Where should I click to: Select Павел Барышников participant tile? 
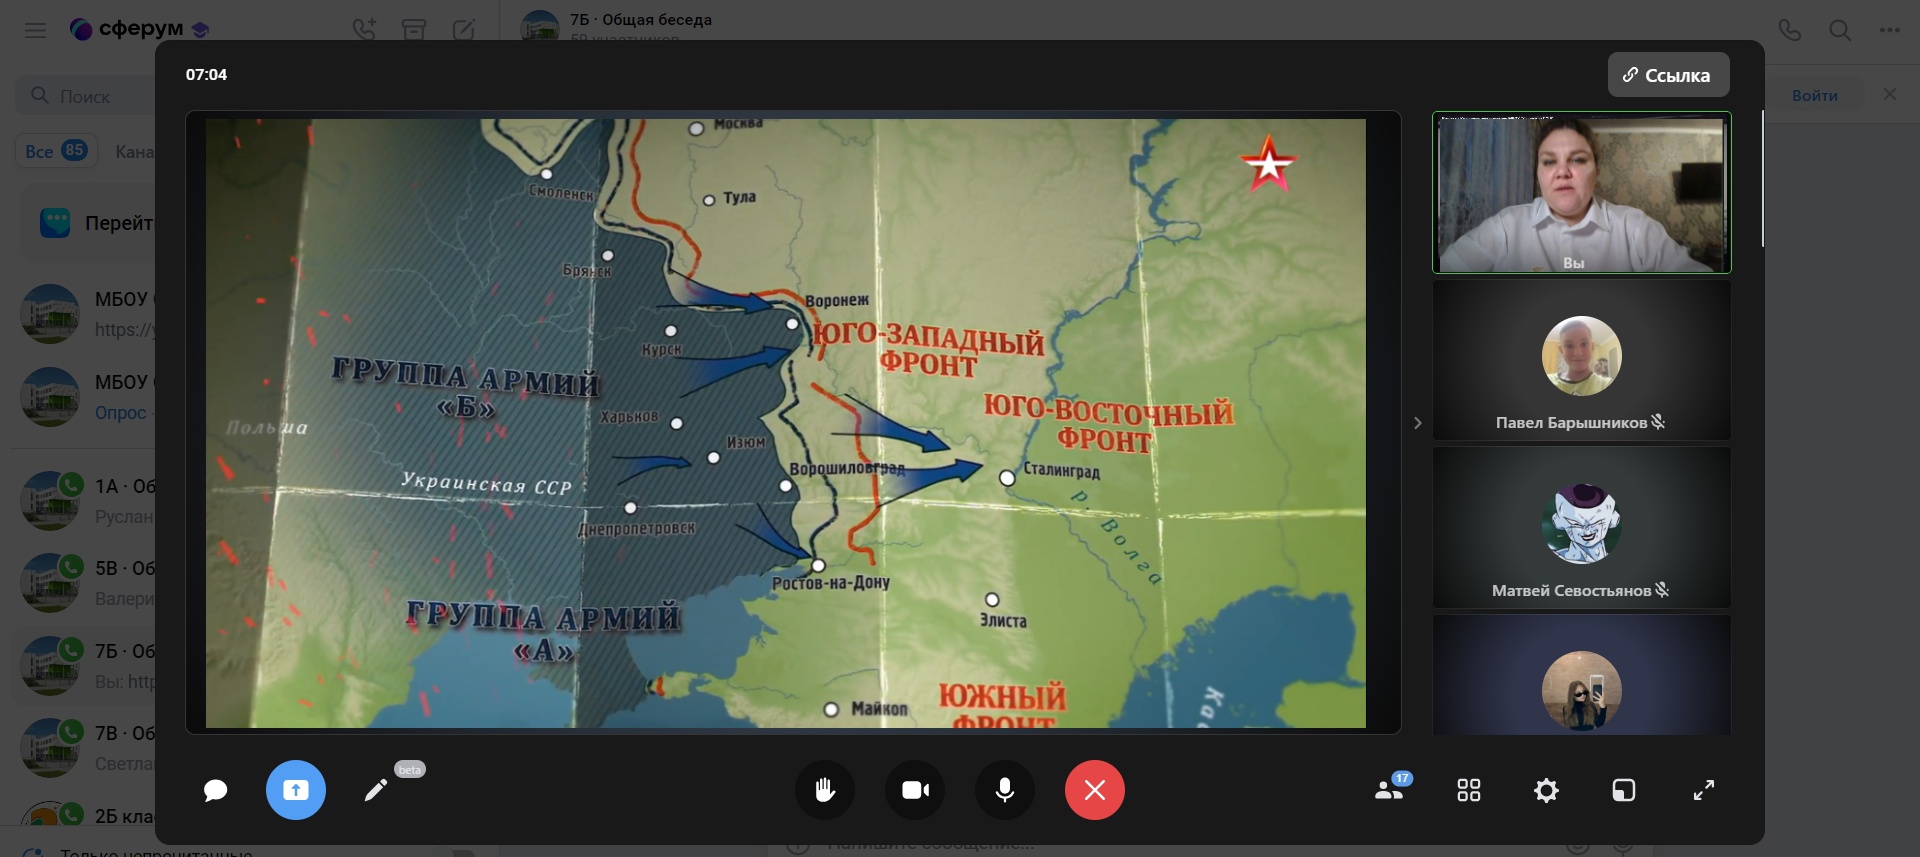pos(1582,360)
